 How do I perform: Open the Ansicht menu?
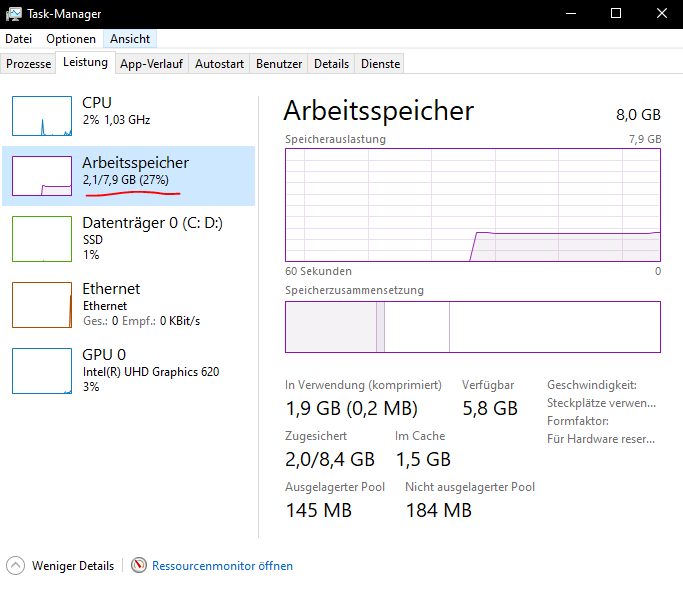coord(130,39)
